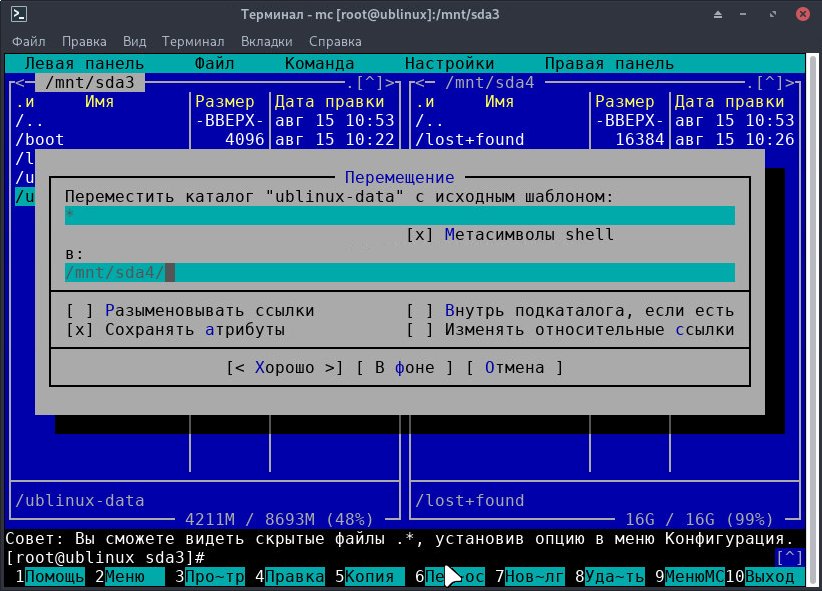Click Выход to quit Midnight Commander
The image size is (822, 591).
coord(773,576)
